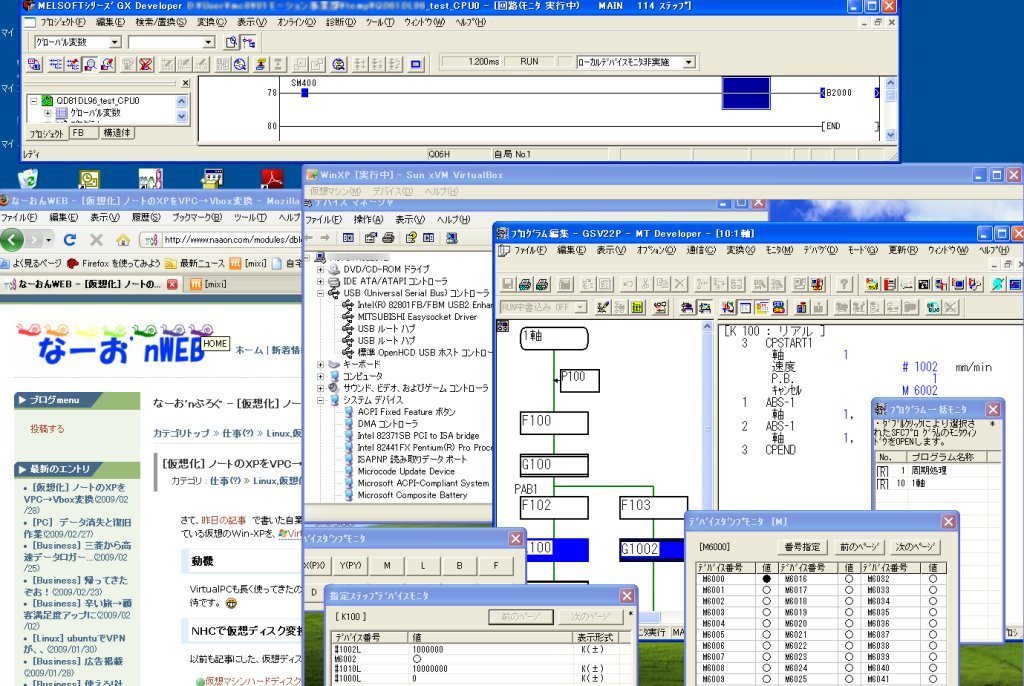The width and height of the screenshot is (1024, 686).
Task: Toggle M6000 device indicator circle
Action: (x=766, y=579)
